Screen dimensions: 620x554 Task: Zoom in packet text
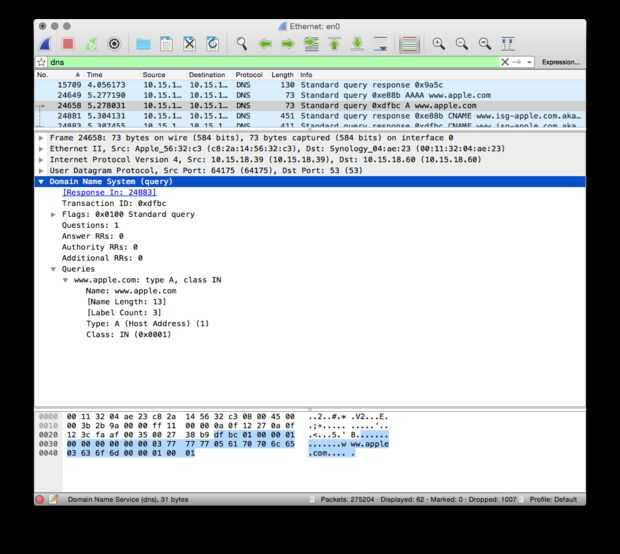[x=439, y=43]
